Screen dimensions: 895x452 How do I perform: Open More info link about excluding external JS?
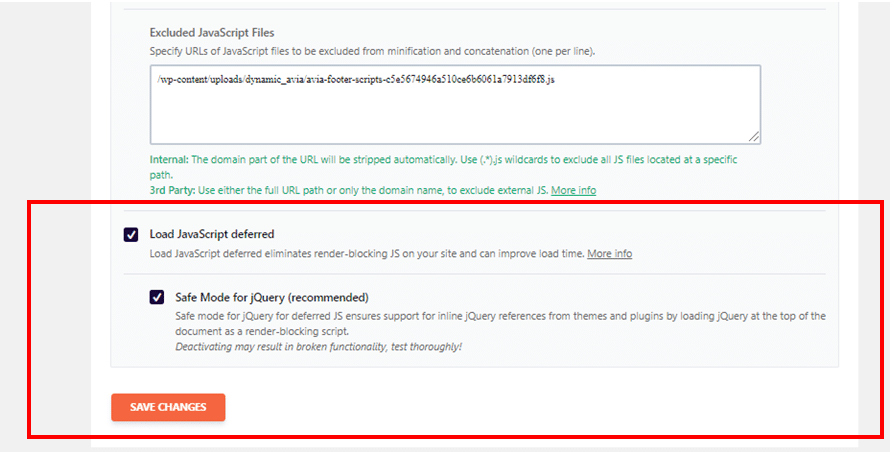coord(573,190)
